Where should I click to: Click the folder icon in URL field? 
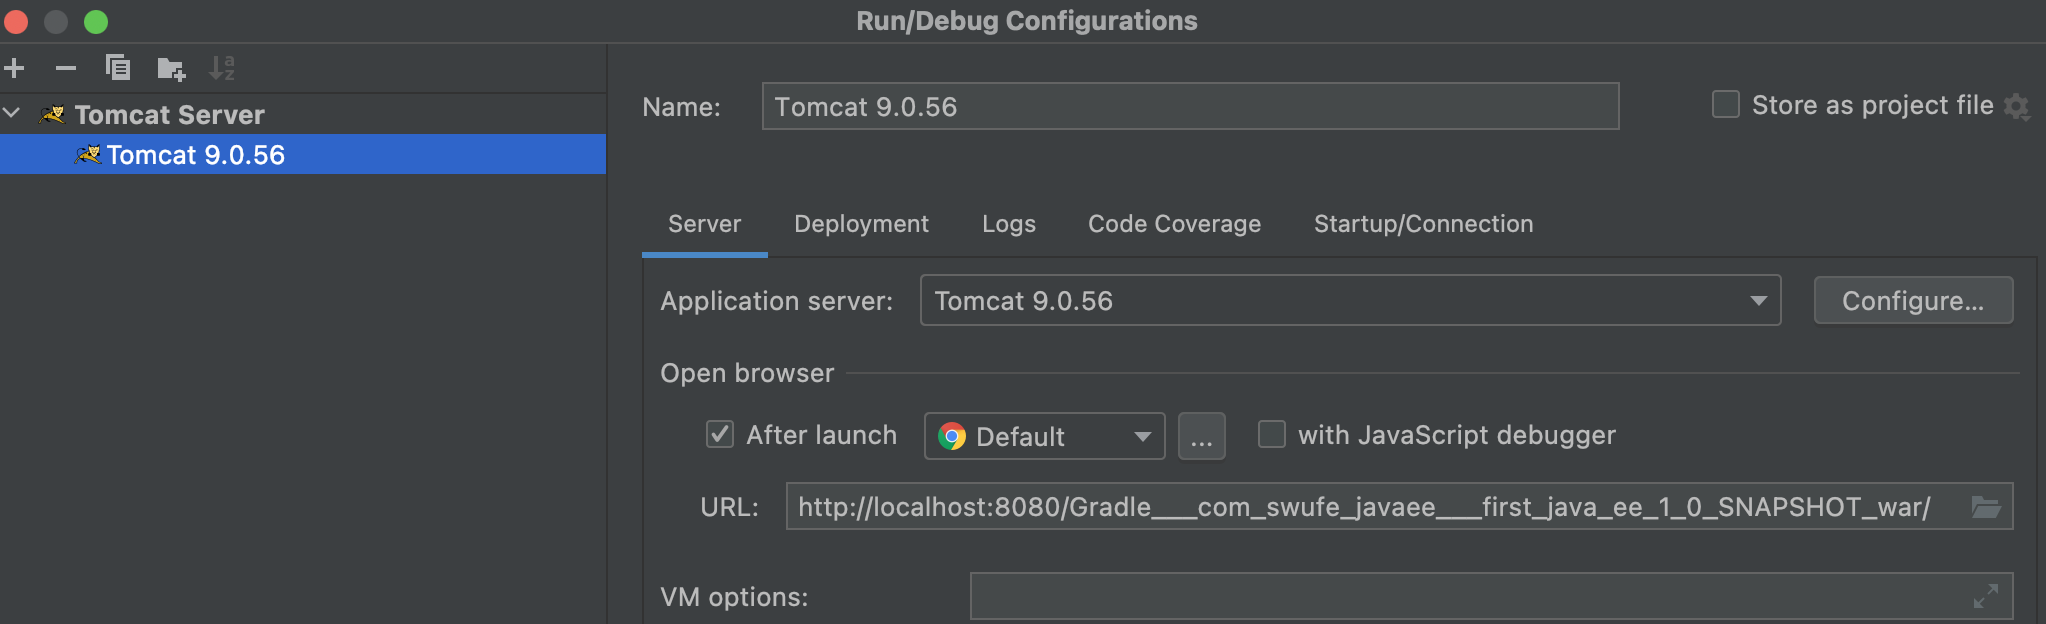pos(1985,507)
